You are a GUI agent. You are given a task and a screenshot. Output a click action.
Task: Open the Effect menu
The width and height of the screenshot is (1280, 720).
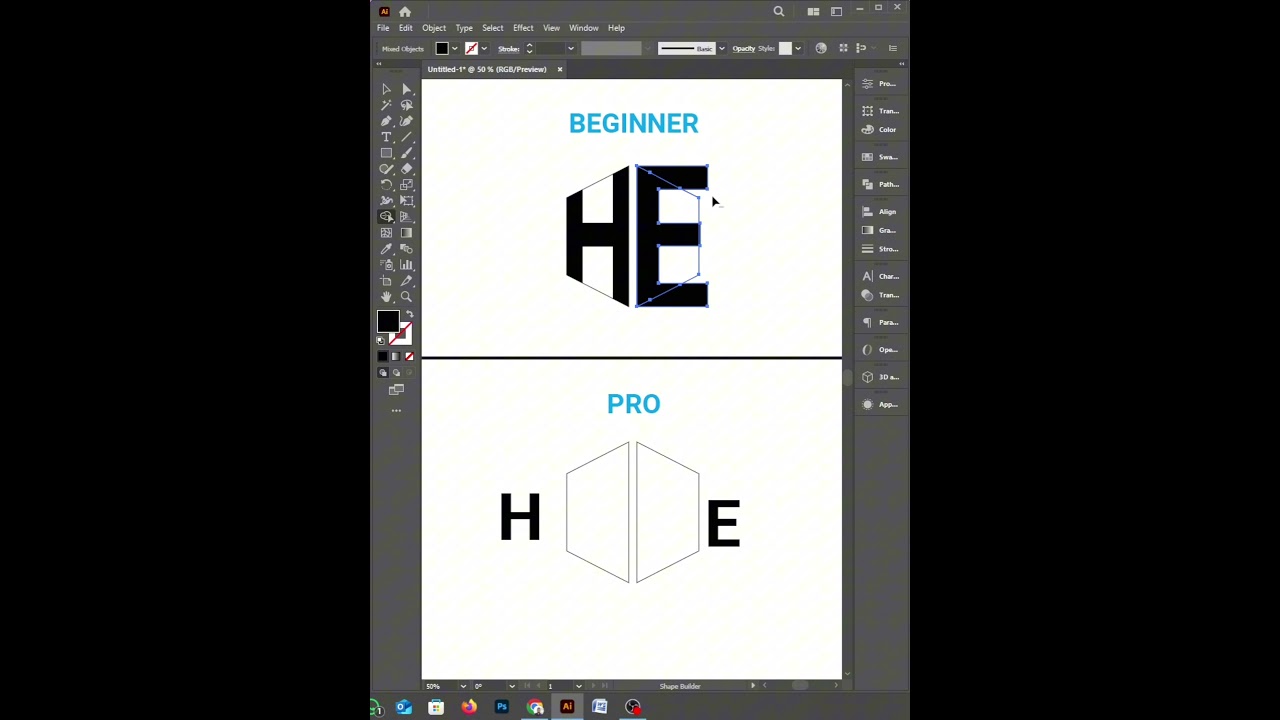coord(523,28)
